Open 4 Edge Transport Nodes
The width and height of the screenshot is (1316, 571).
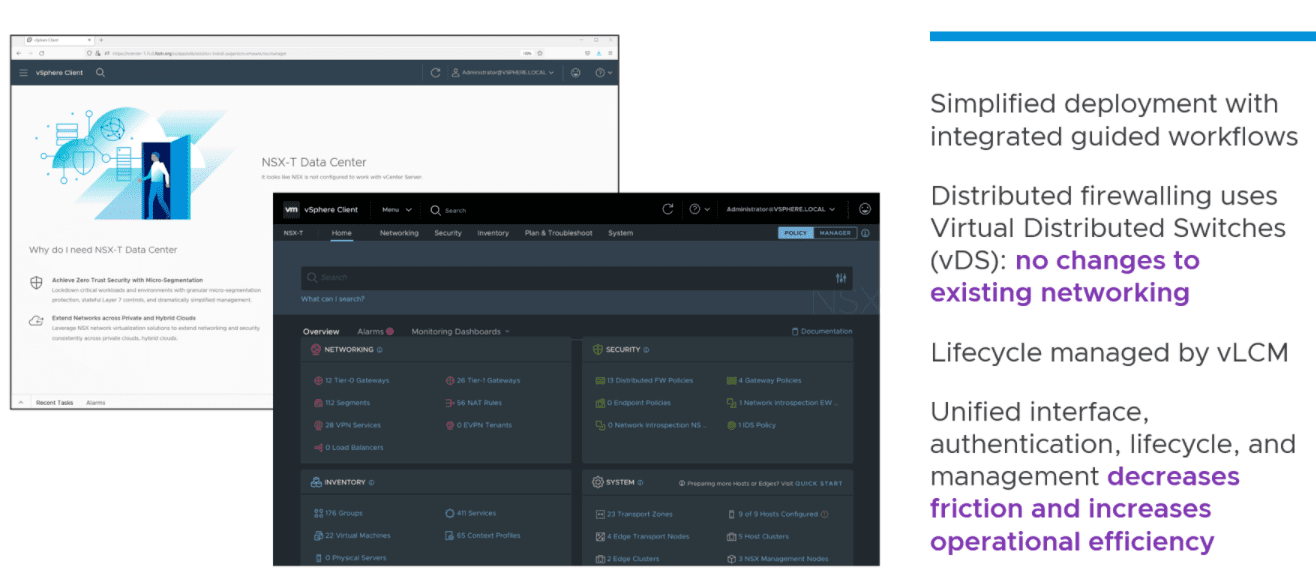642,536
